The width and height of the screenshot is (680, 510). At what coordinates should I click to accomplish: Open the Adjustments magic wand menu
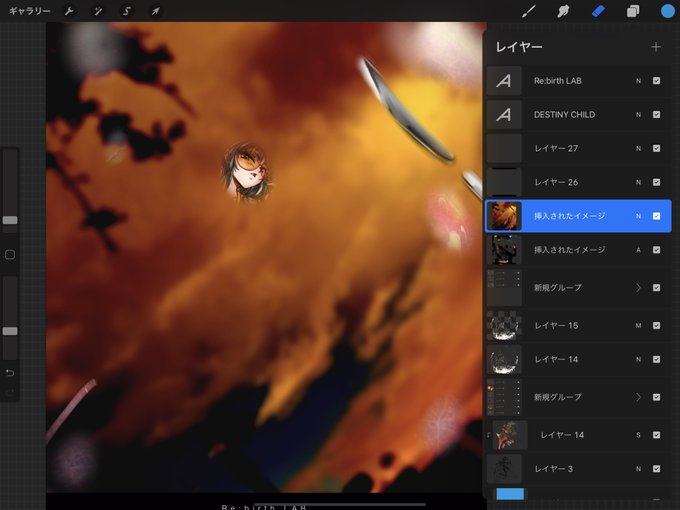pyautogui.click(x=98, y=11)
